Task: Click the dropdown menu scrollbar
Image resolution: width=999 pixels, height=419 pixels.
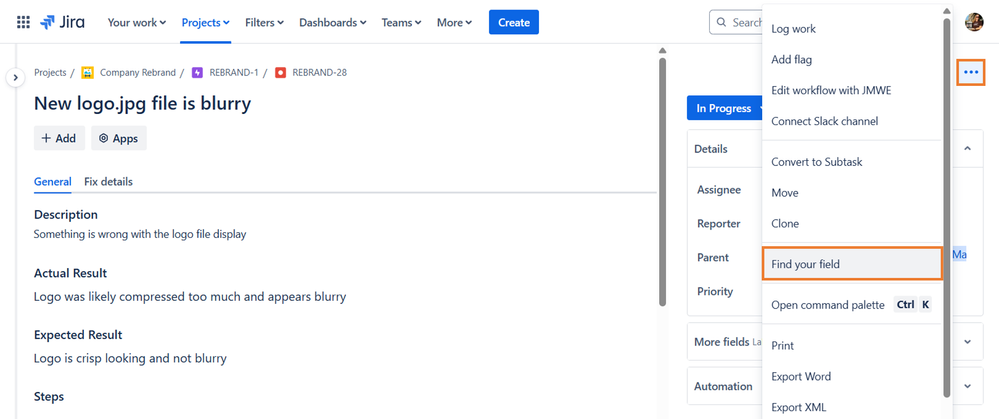Action: pos(947,200)
